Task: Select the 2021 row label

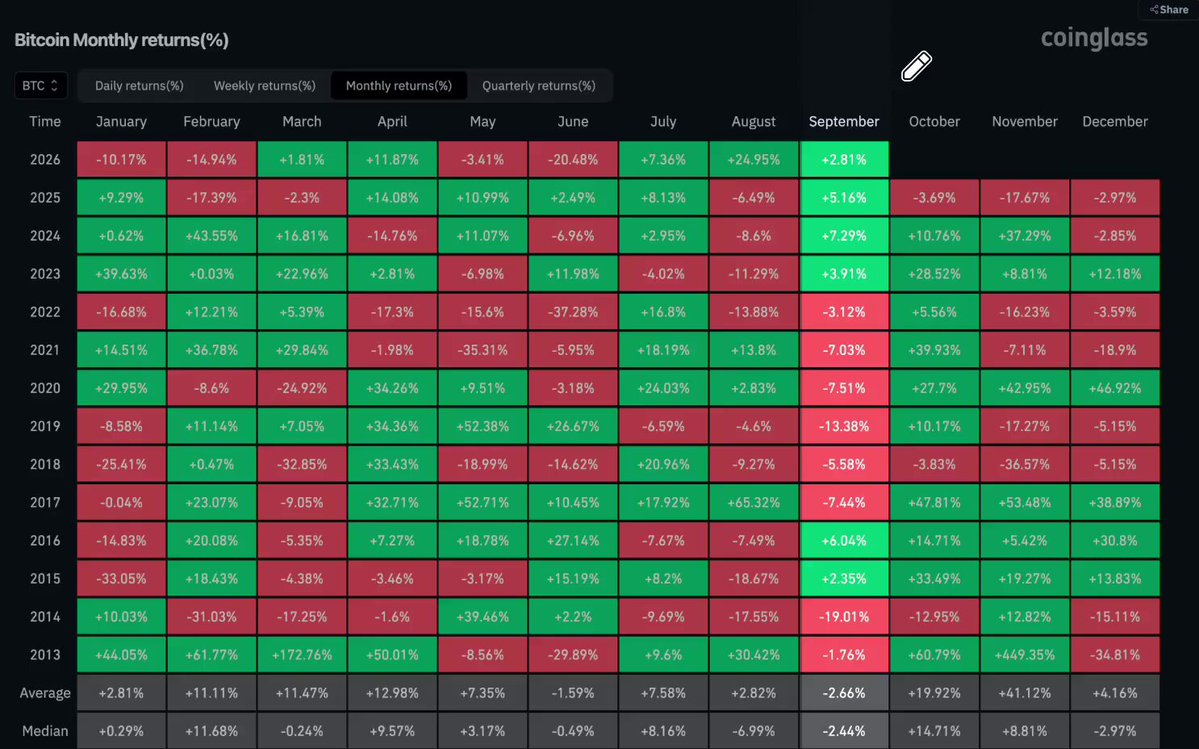Action: coord(45,350)
